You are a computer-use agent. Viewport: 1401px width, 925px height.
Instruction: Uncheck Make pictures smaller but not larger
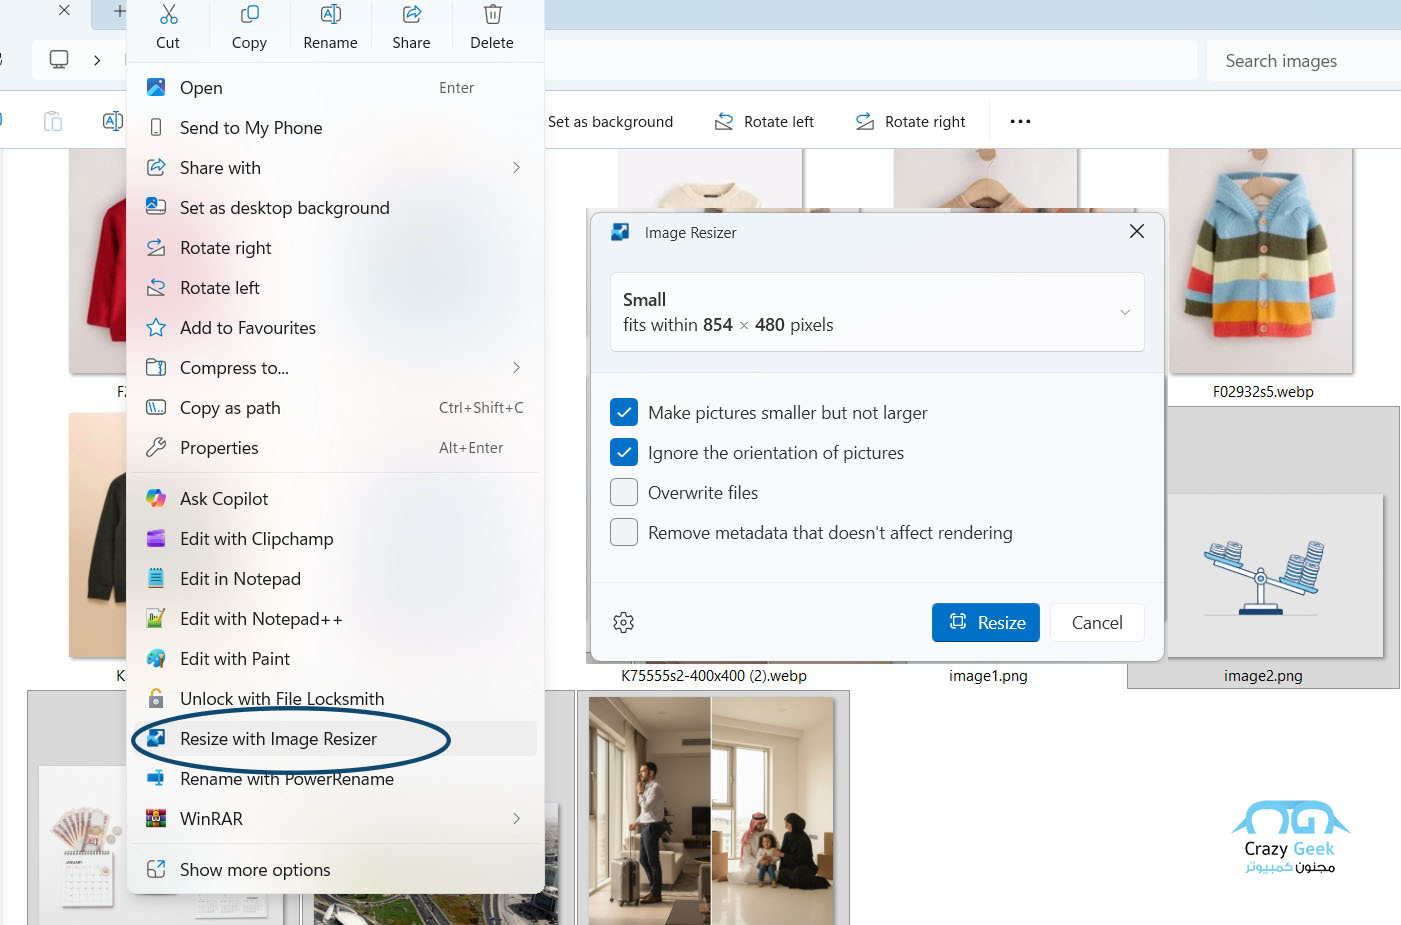pos(624,413)
